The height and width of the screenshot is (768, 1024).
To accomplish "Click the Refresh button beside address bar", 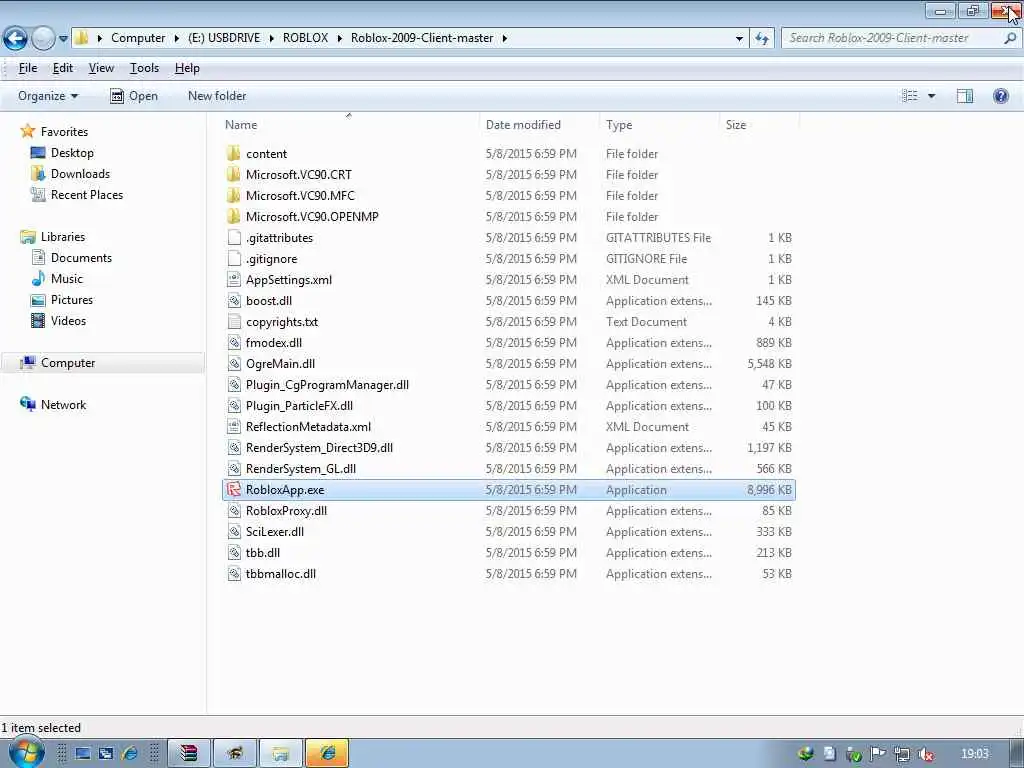I will [x=762, y=39].
